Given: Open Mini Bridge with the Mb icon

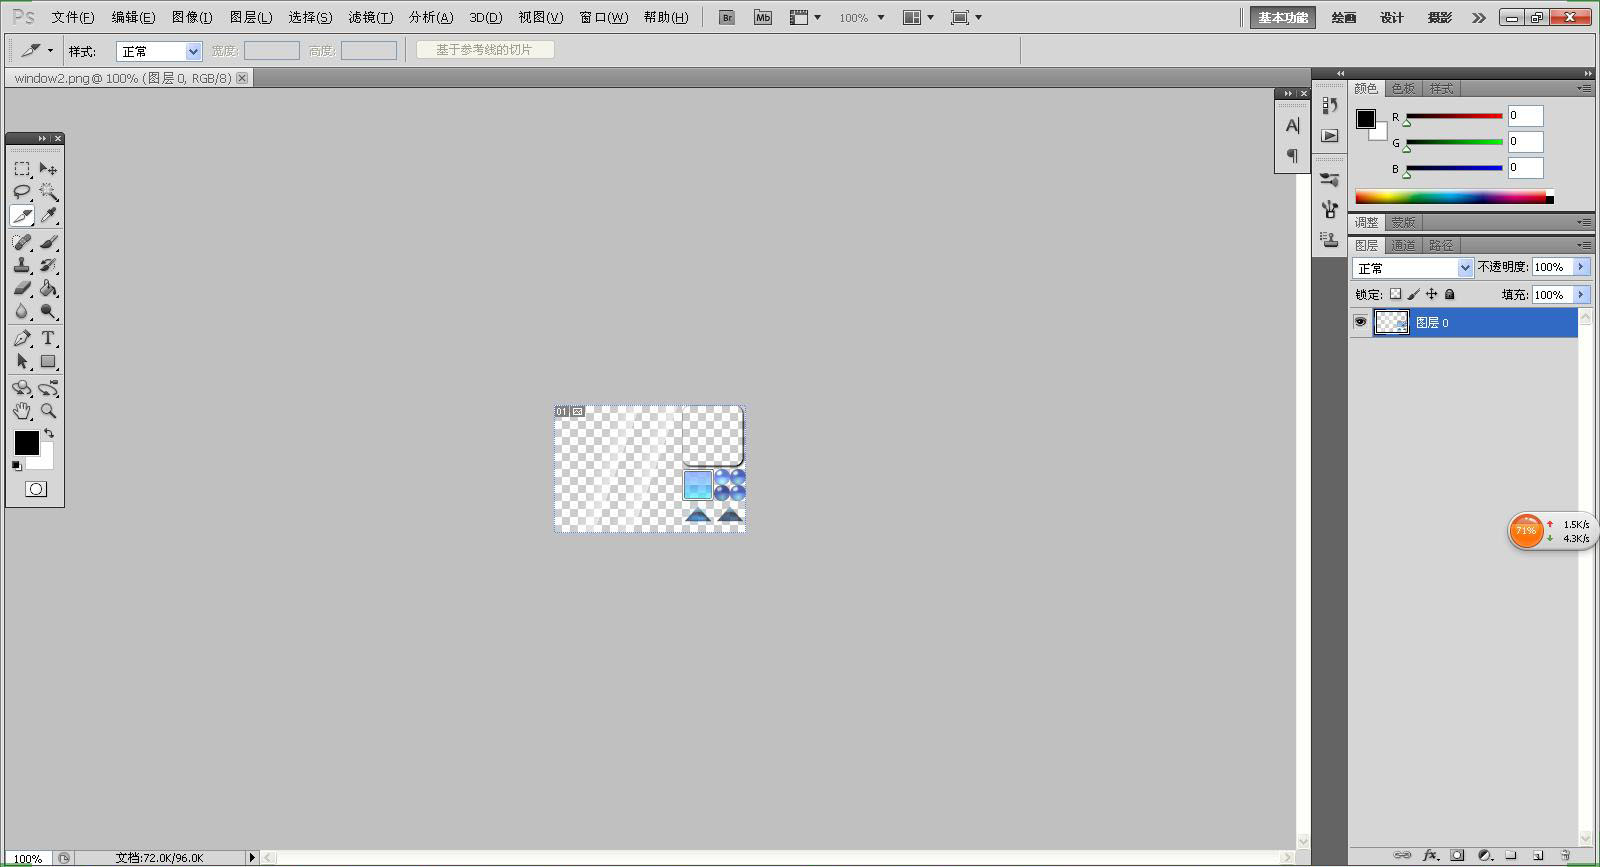Looking at the screenshot, I should [x=763, y=17].
